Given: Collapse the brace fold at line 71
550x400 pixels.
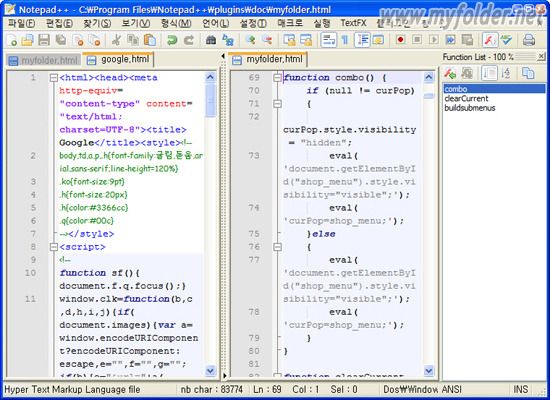Looking at the screenshot, I should [277, 104].
